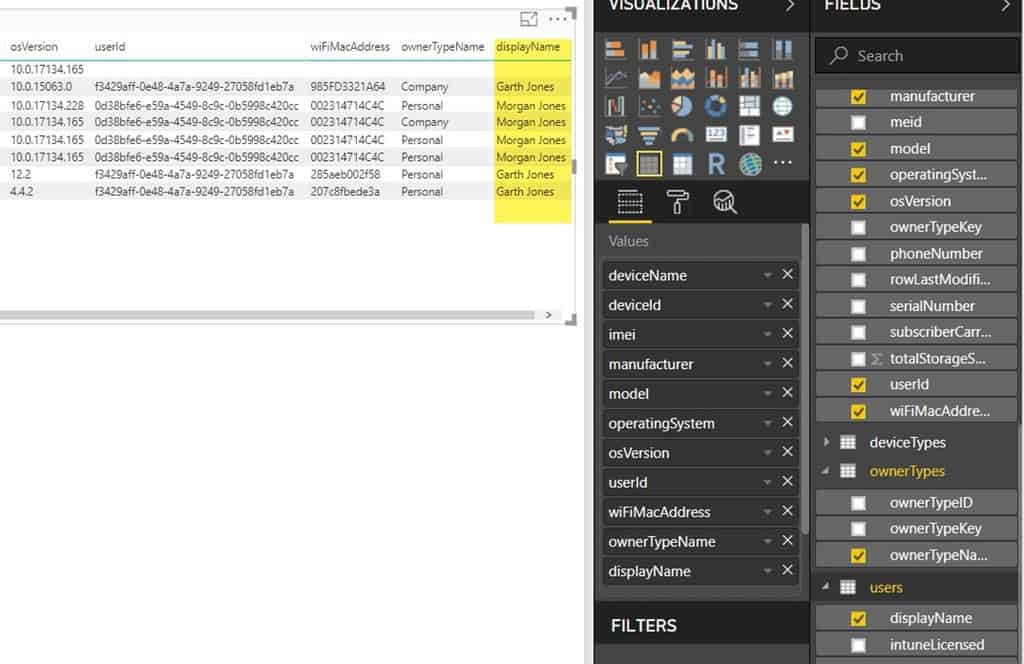Screen dimensions: 1024x664
Task: Select the pie chart visualization
Action: [682, 106]
